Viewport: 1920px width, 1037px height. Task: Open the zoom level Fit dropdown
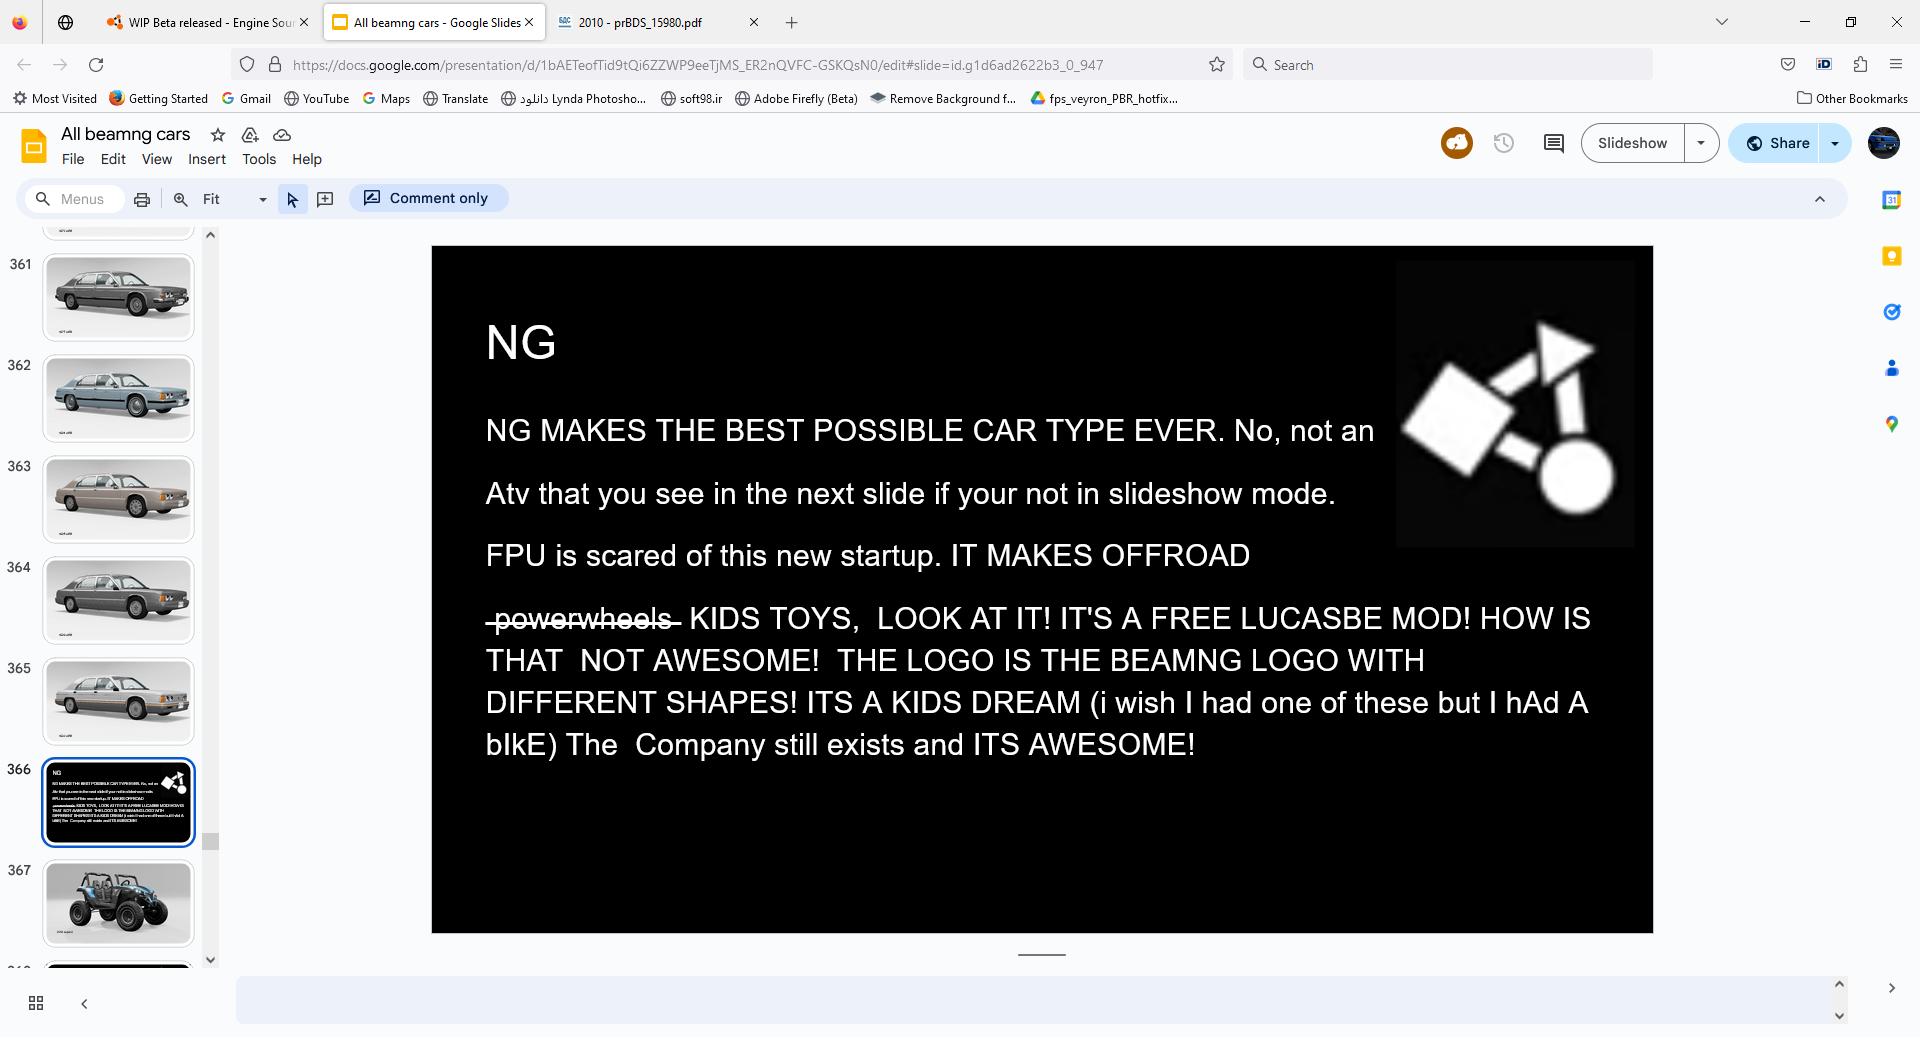[x=234, y=199]
